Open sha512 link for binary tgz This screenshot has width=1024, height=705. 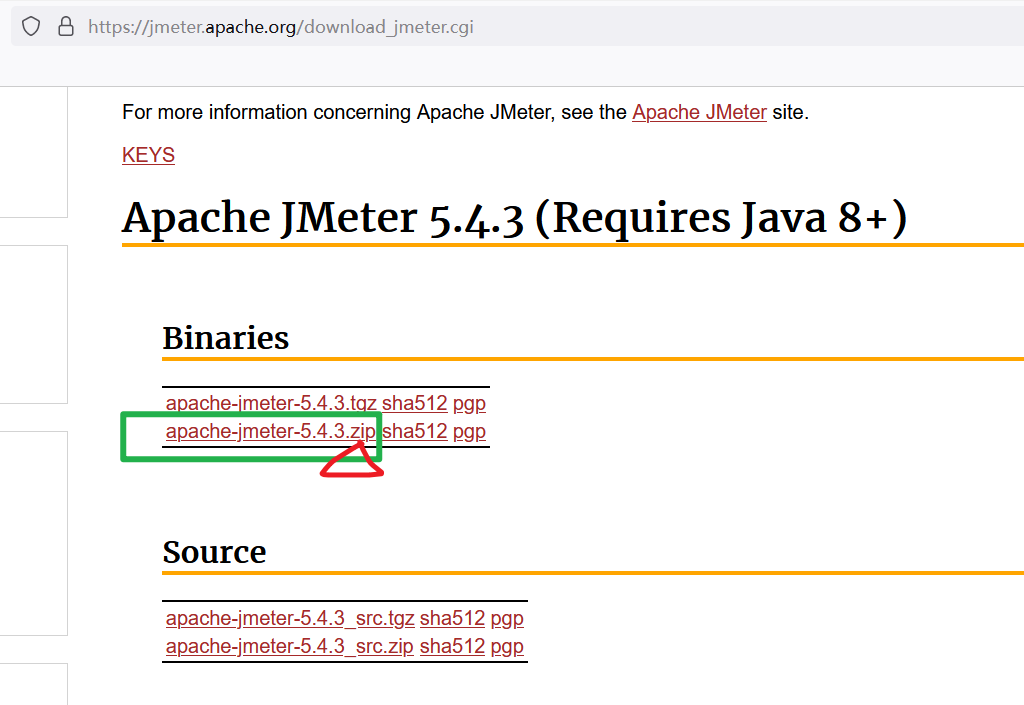click(x=415, y=403)
